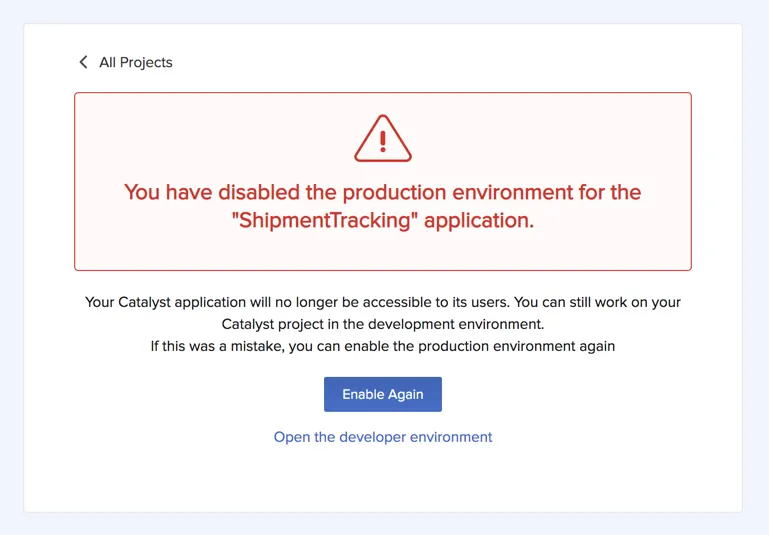Click the word "application." ending the heading
This screenshot has width=769, height=535.
(479, 221)
